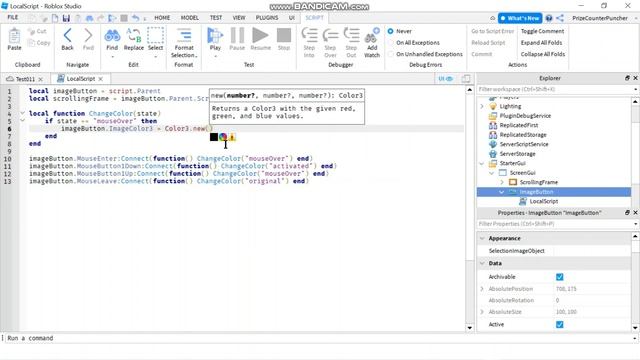The height and width of the screenshot is (360, 640).
Task: Click the Cut tool in Clipboard
Action: click(x=37, y=31)
